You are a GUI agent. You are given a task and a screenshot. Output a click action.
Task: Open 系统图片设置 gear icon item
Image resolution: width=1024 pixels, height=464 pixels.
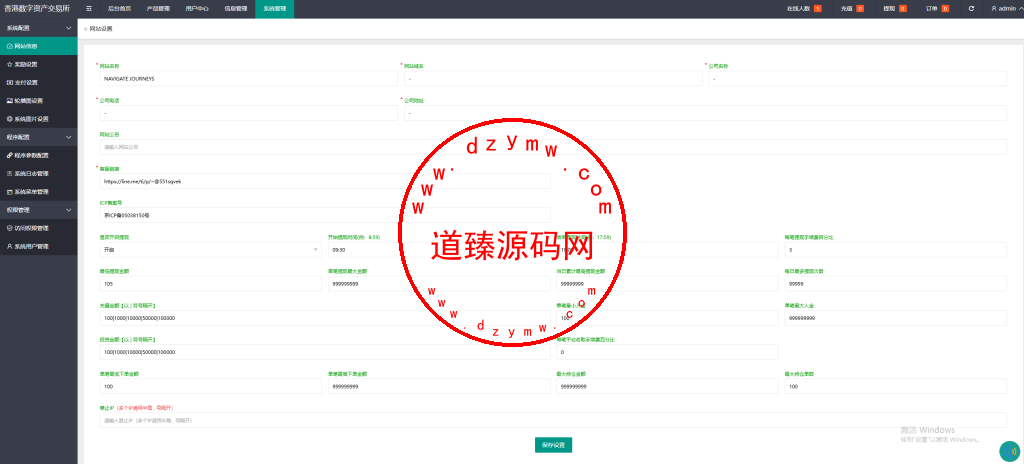point(10,119)
